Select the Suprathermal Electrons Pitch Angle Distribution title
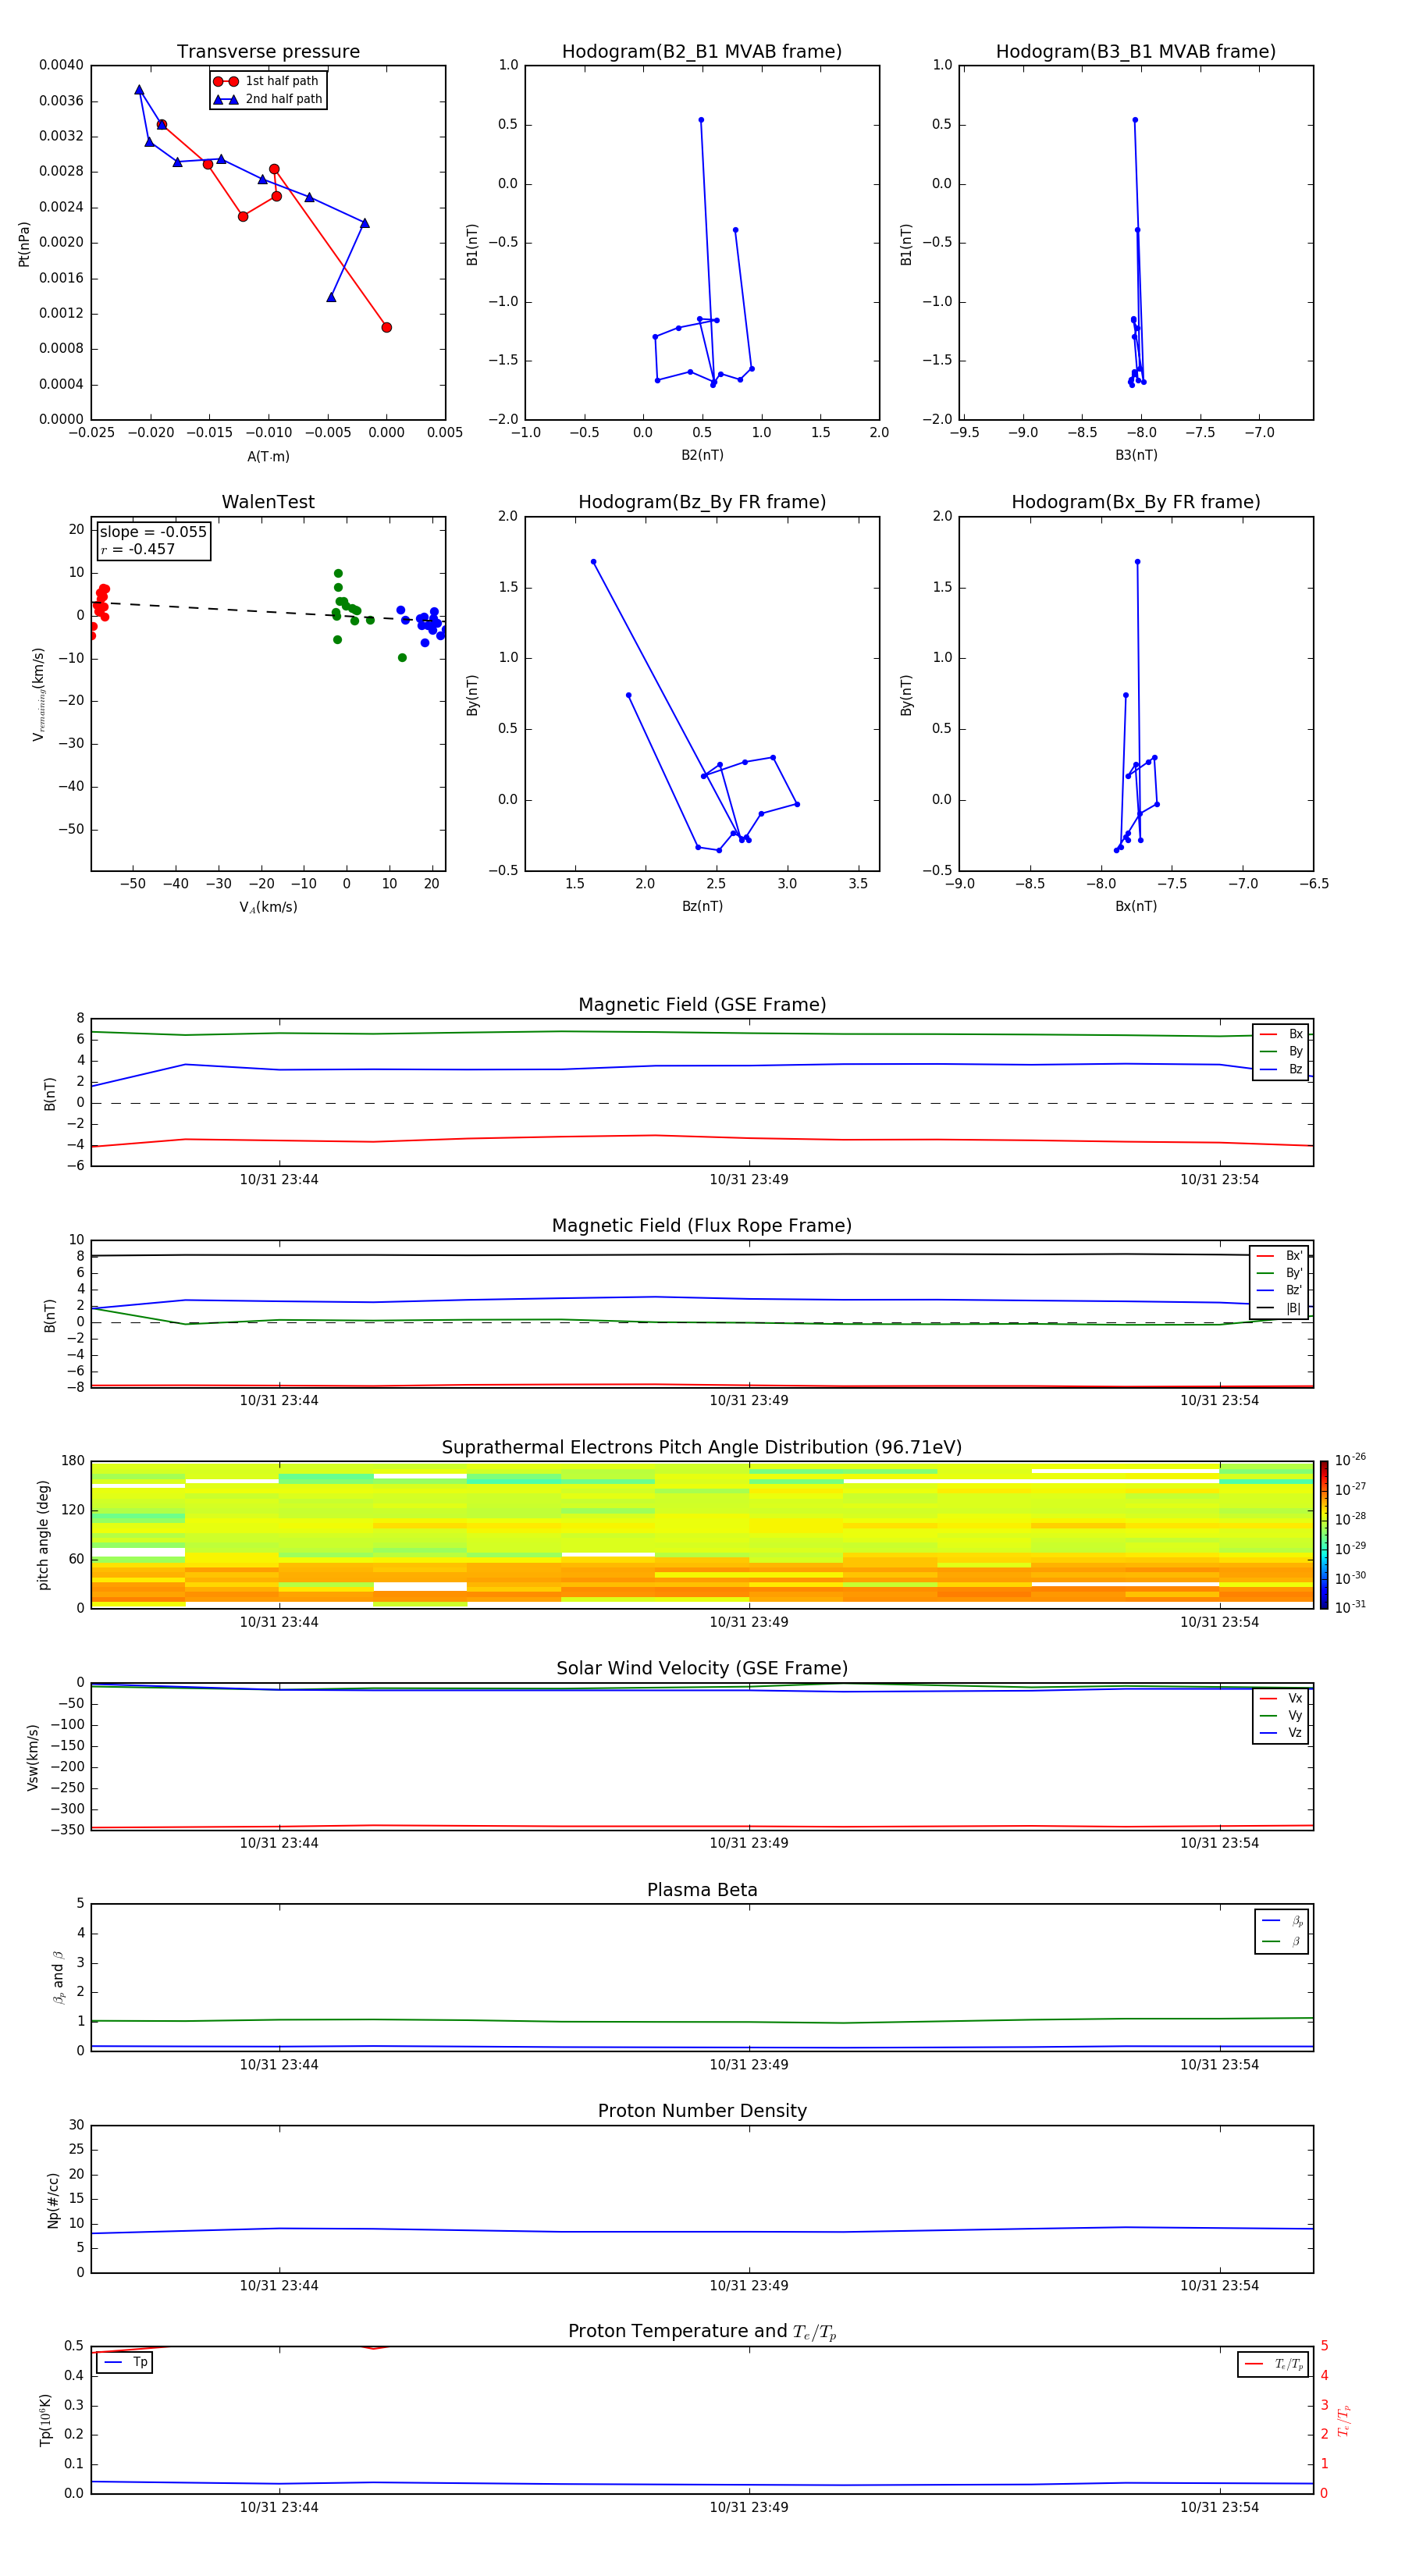The height and width of the screenshot is (2576, 1405). tap(702, 1448)
